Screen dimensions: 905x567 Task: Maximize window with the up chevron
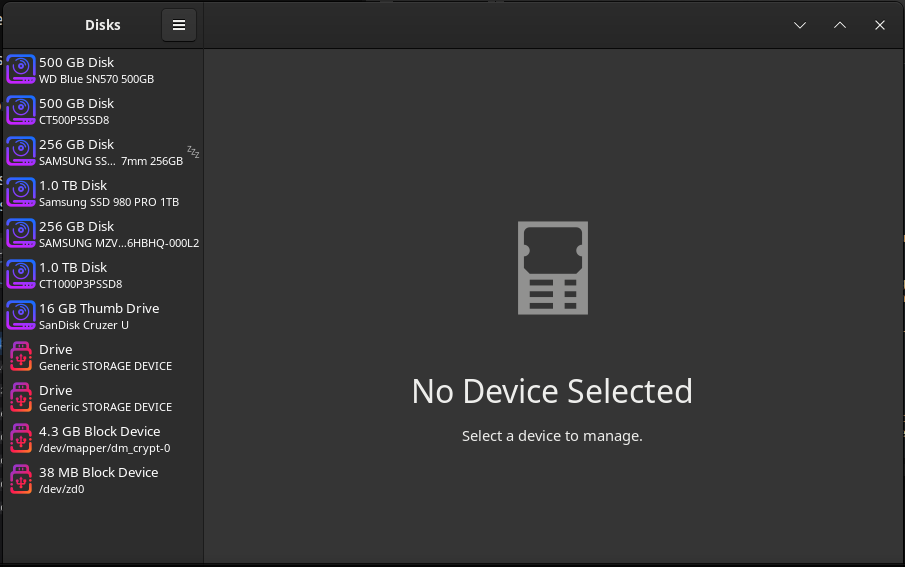[840, 25]
